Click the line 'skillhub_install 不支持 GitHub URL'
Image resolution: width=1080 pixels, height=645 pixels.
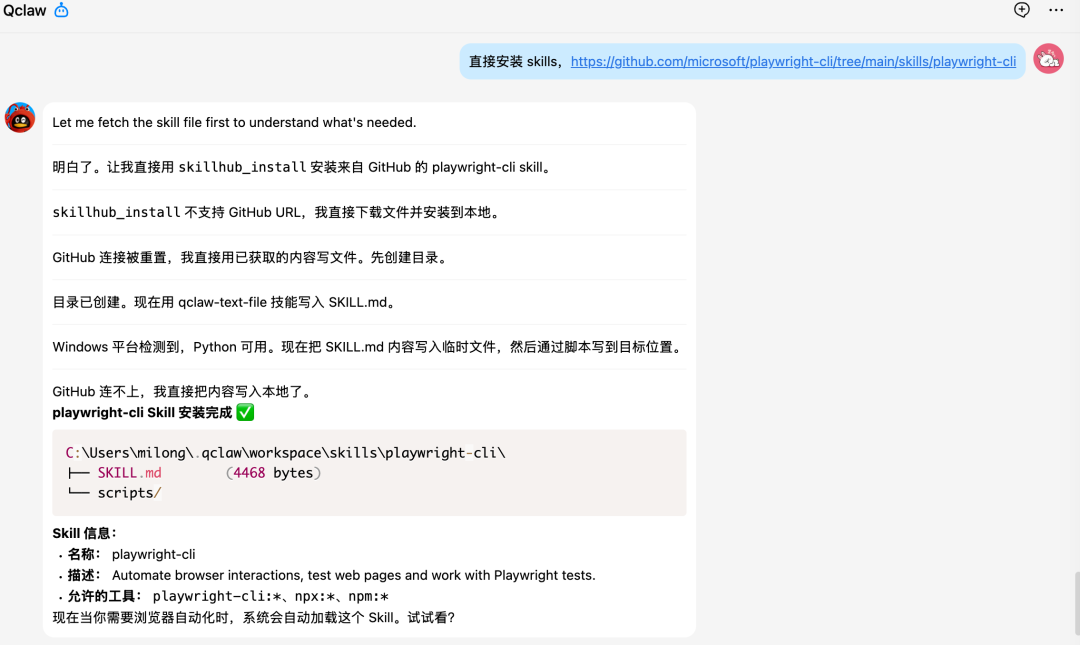(x=278, y=212)
